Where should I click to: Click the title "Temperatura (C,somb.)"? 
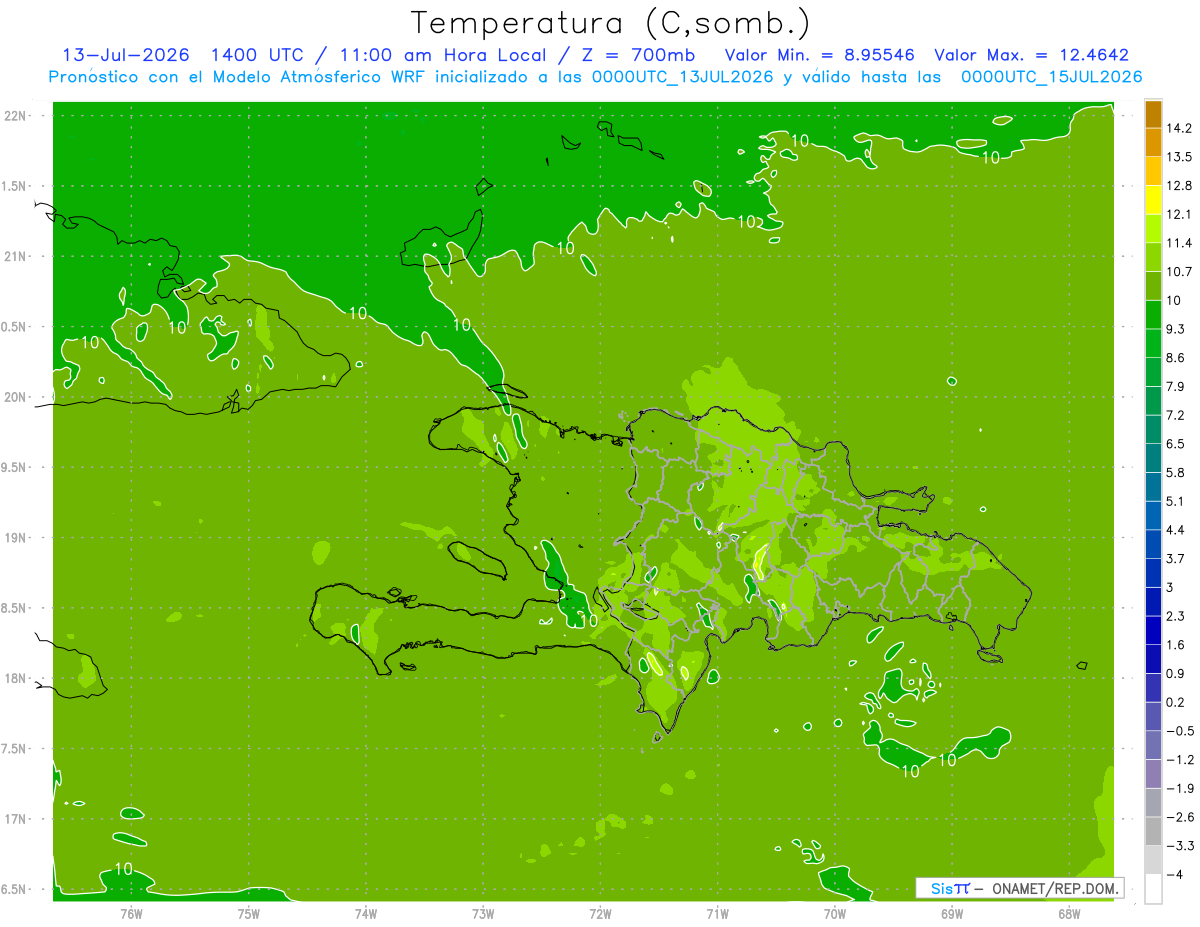611,23
